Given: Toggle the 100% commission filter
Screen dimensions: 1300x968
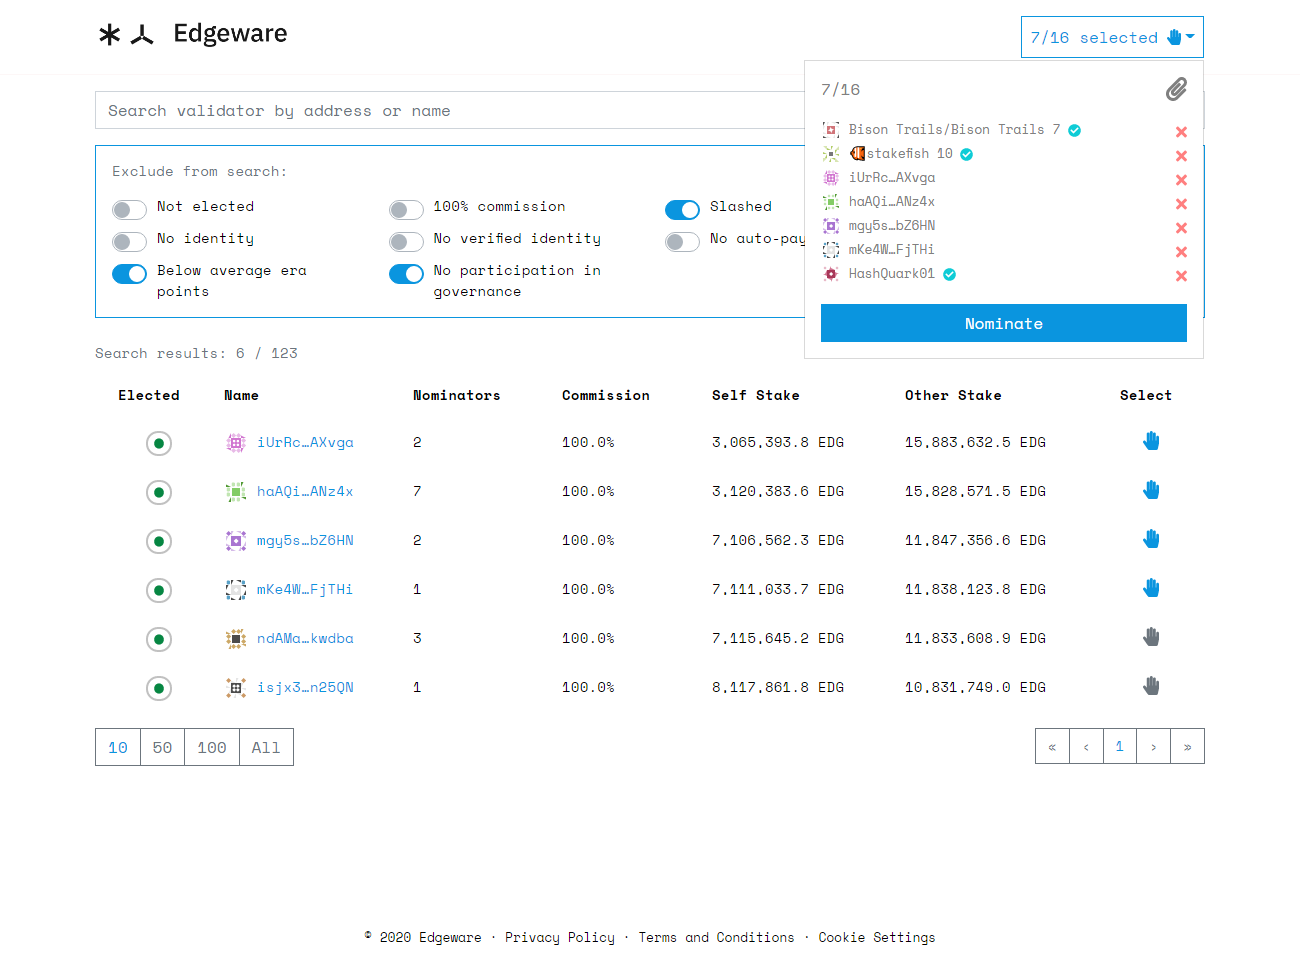Looking at the screenshot, I should [406, 209].
